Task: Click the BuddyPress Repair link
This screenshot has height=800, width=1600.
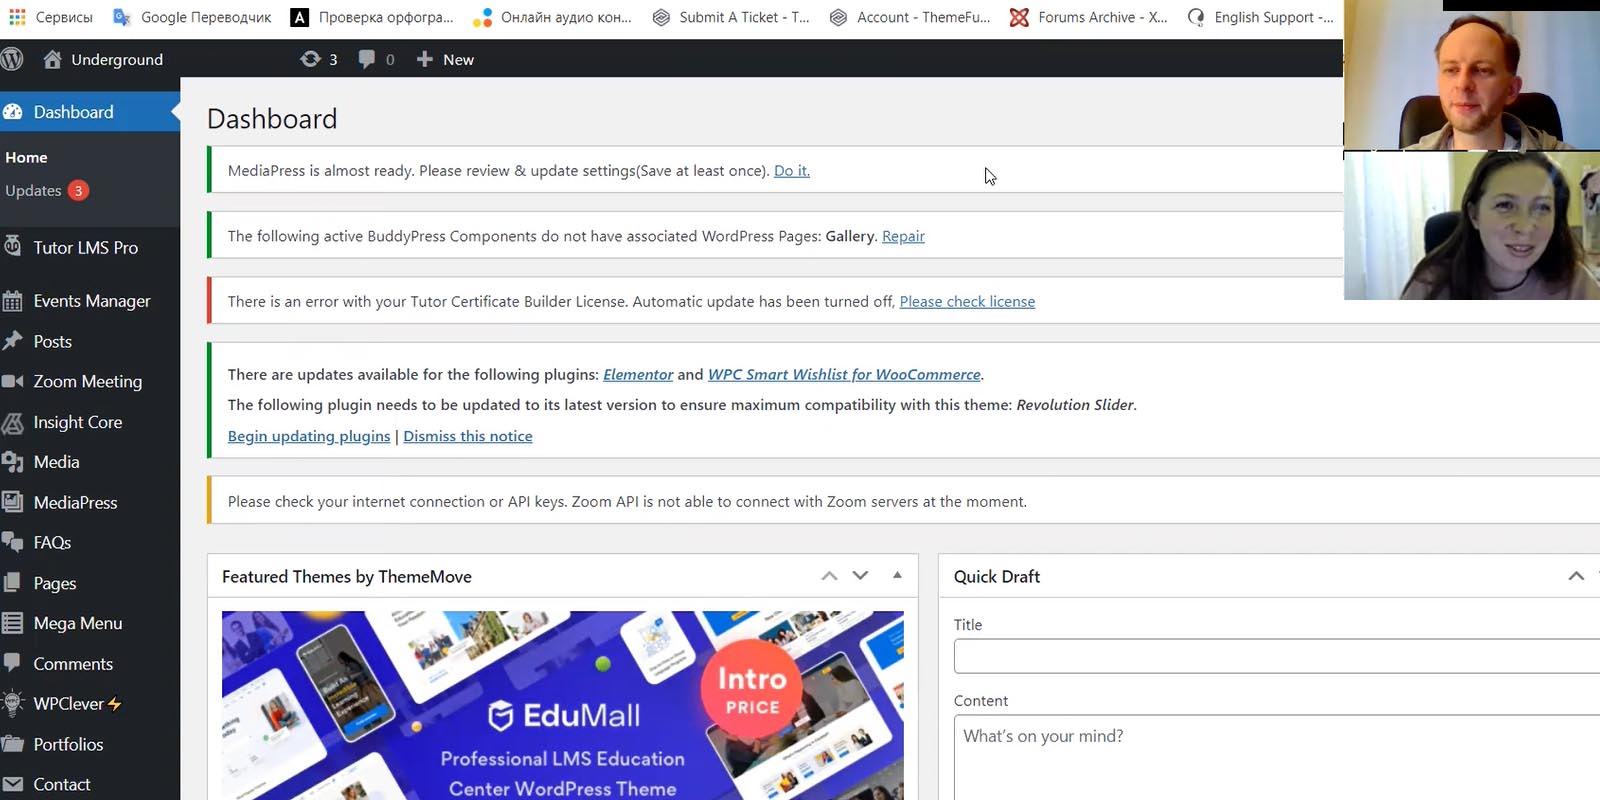Action: click(903, 236)
